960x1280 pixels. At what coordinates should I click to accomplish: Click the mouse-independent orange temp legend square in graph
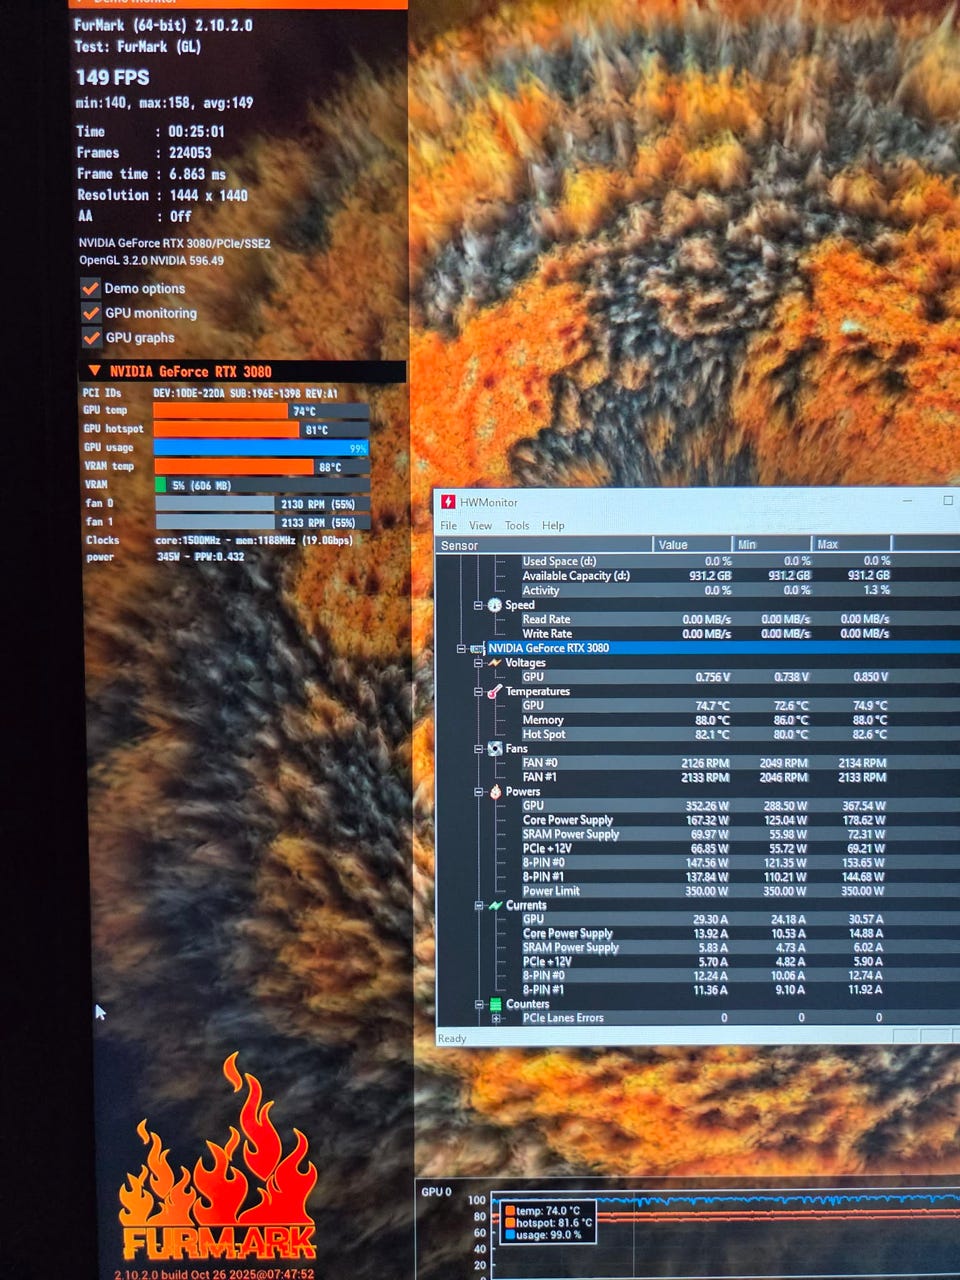[510, 1210]
